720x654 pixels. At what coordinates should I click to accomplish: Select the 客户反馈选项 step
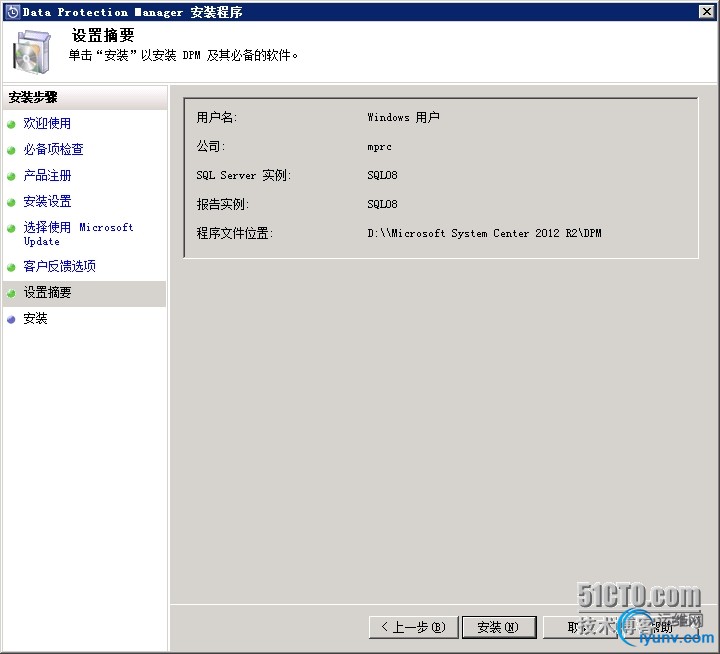point(59,266)
